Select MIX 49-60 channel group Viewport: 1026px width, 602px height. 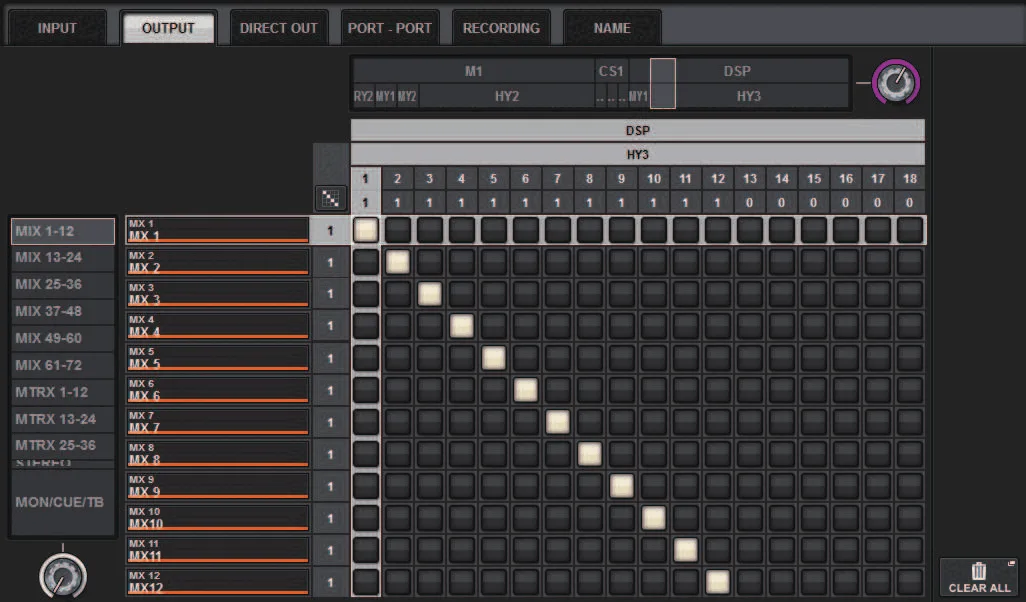[x=63, y=338]
